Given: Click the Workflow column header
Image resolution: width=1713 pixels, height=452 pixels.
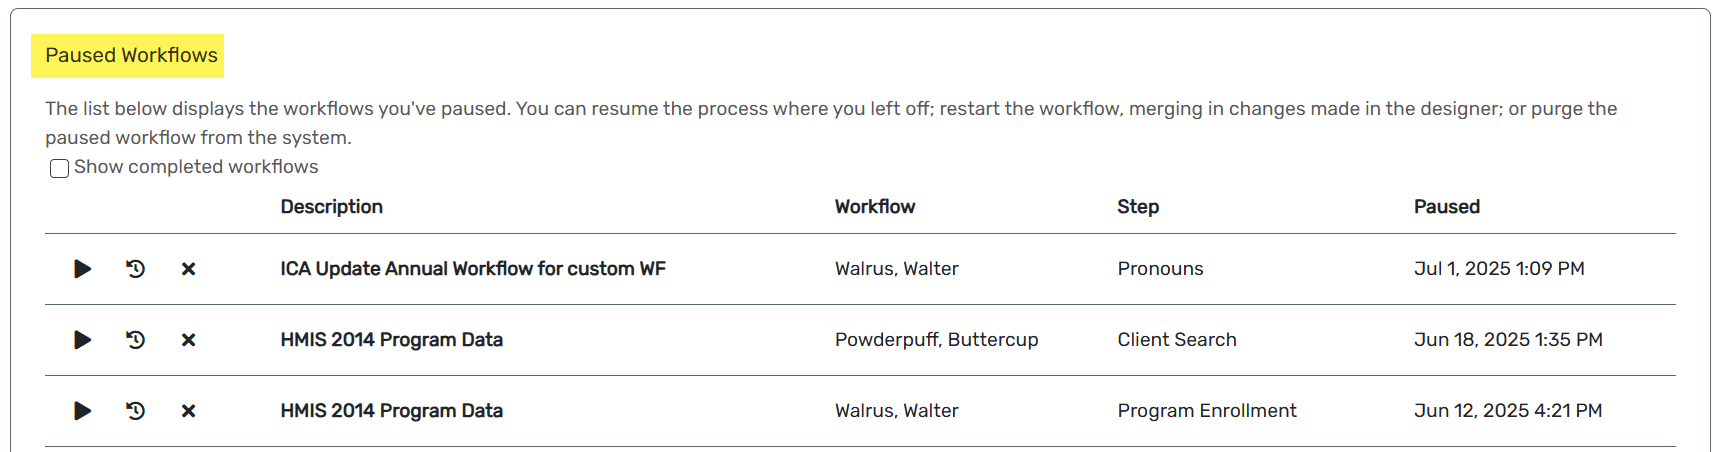Looking at the screenshot, I should pos(875,207).
